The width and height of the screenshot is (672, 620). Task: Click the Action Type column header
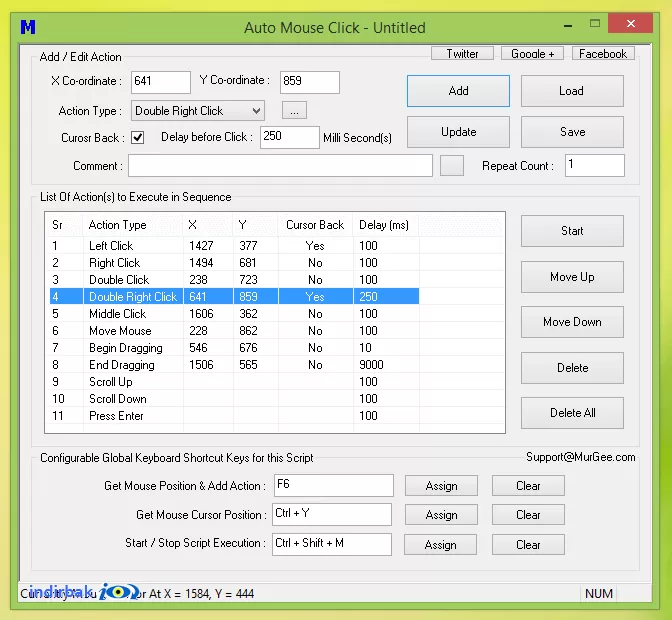pyautogui.click(x=133, y=225)
